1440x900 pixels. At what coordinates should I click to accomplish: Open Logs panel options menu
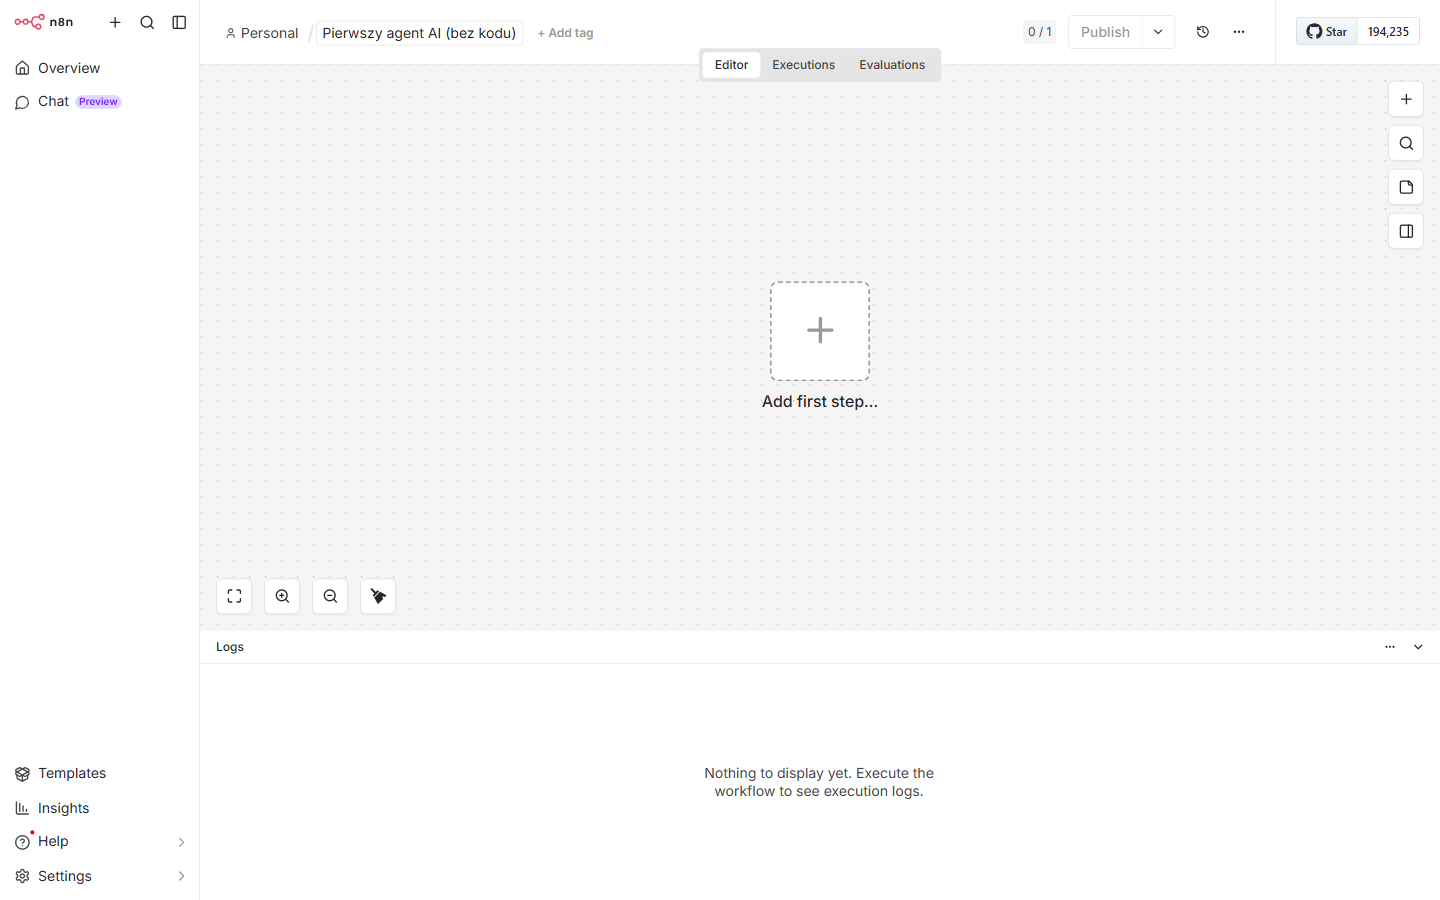(1390, 647)
